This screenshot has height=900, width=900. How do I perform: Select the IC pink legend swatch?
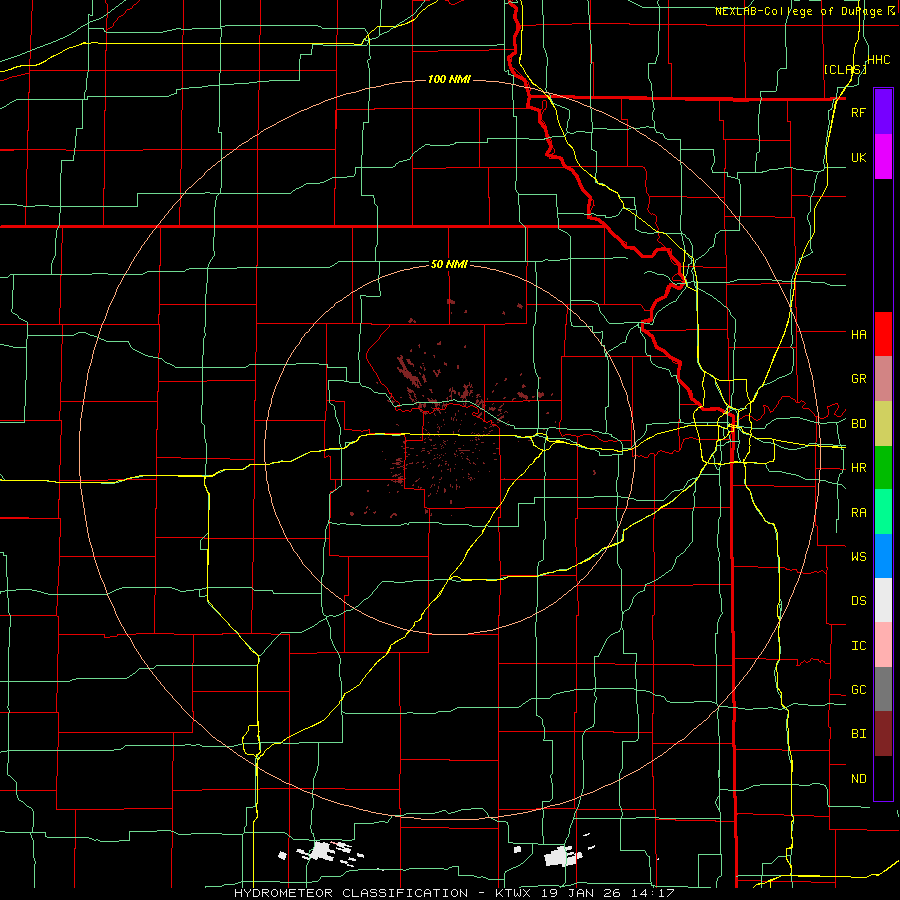click(883, 645)
